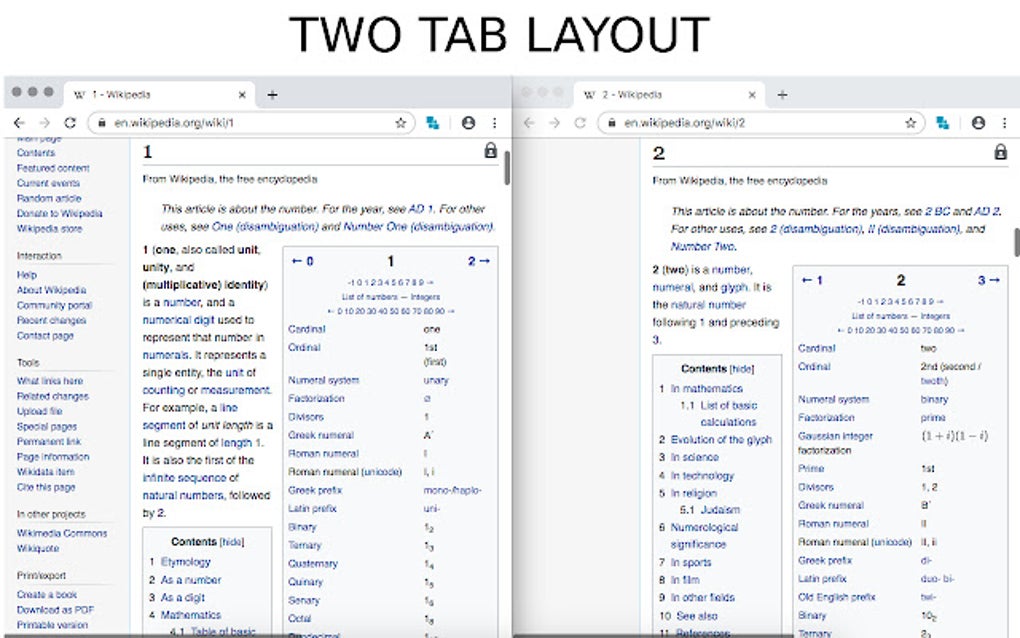Jump to 'Evolution of the glyph' section

(x=721, y=440)
